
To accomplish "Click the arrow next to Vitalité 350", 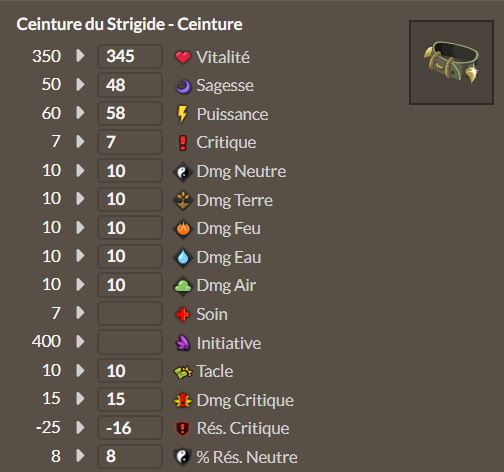I will [x=80, y=56].
